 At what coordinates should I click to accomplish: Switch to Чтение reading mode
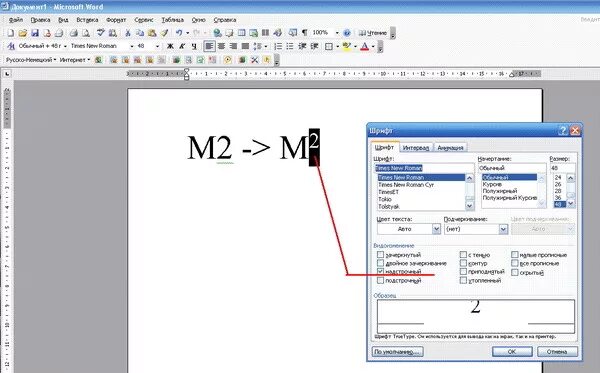(x=373, y=33)
